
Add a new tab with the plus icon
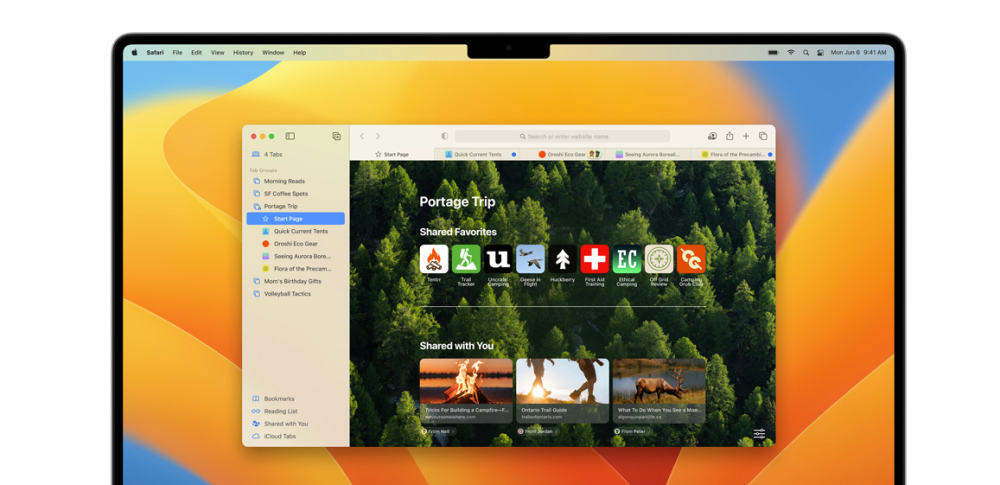(746, 136)
